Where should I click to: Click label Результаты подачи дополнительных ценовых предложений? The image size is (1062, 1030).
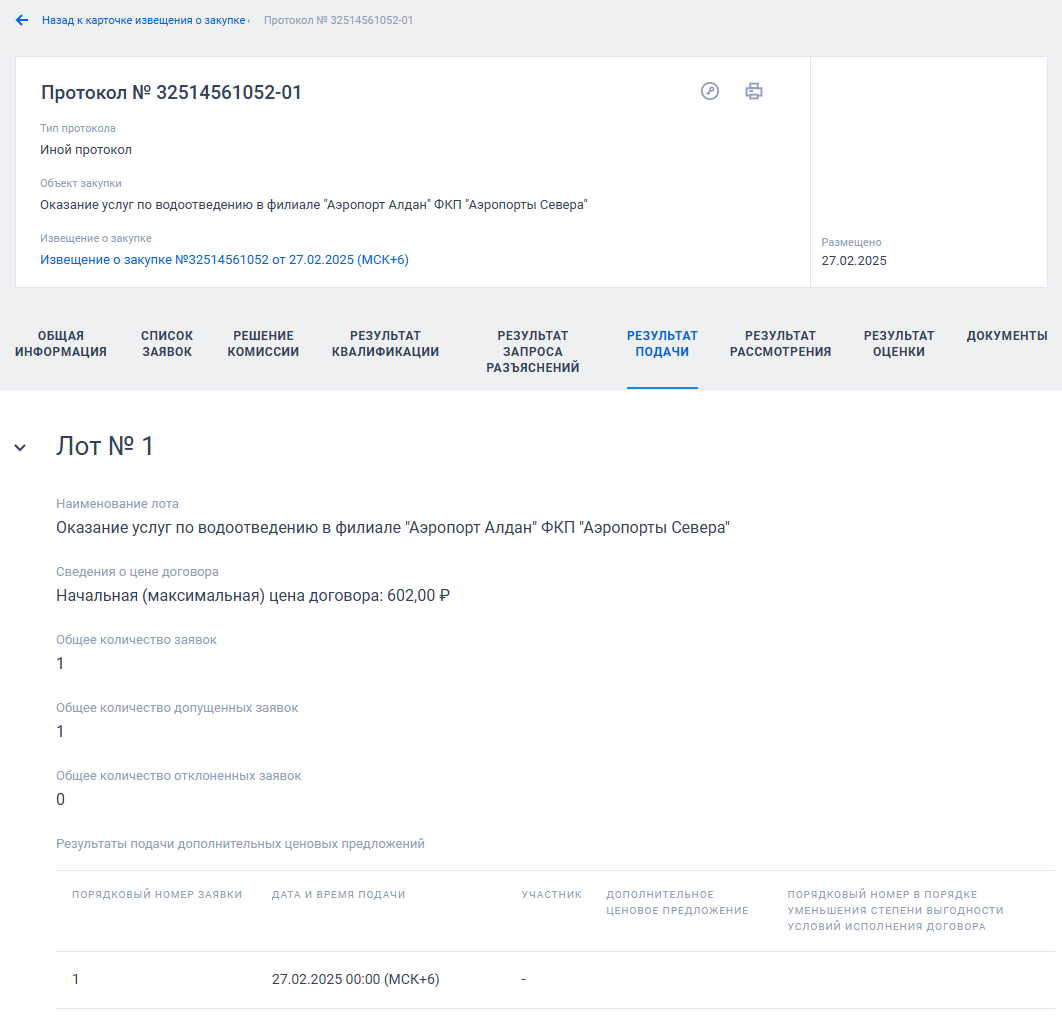click(240, 844)
